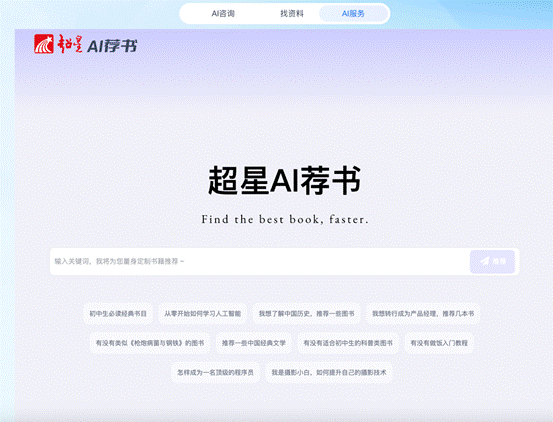The height and width of the screenshot is (422, 553).
Task: Select 推荐一些中国经典文学 suggestion
Action: click(x=254, y=343)
